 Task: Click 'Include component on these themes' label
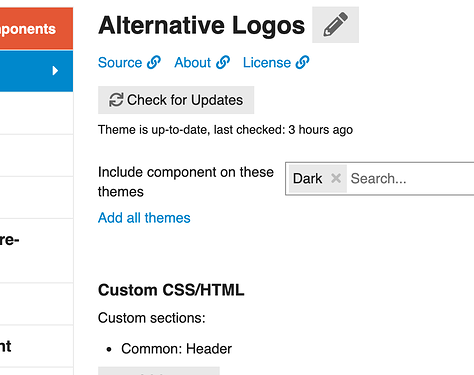186,182
